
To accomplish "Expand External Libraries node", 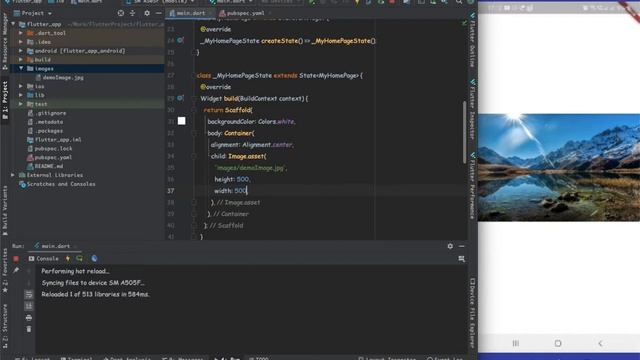I will pos(13,175).
